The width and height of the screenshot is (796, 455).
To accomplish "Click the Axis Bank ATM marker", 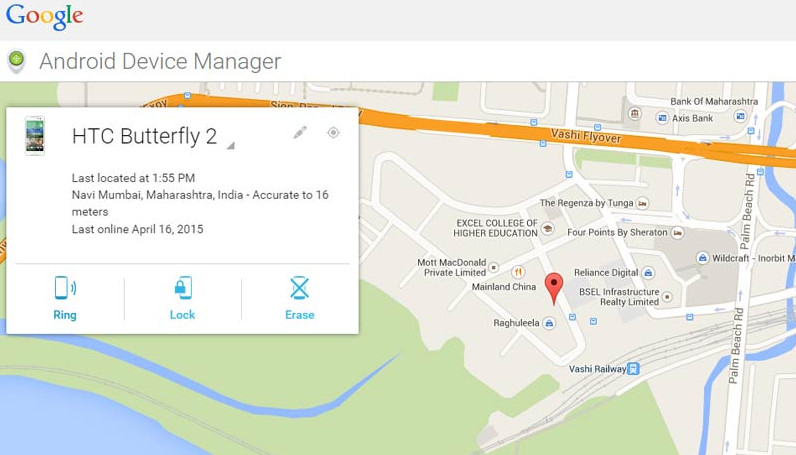I will [662, 118].
